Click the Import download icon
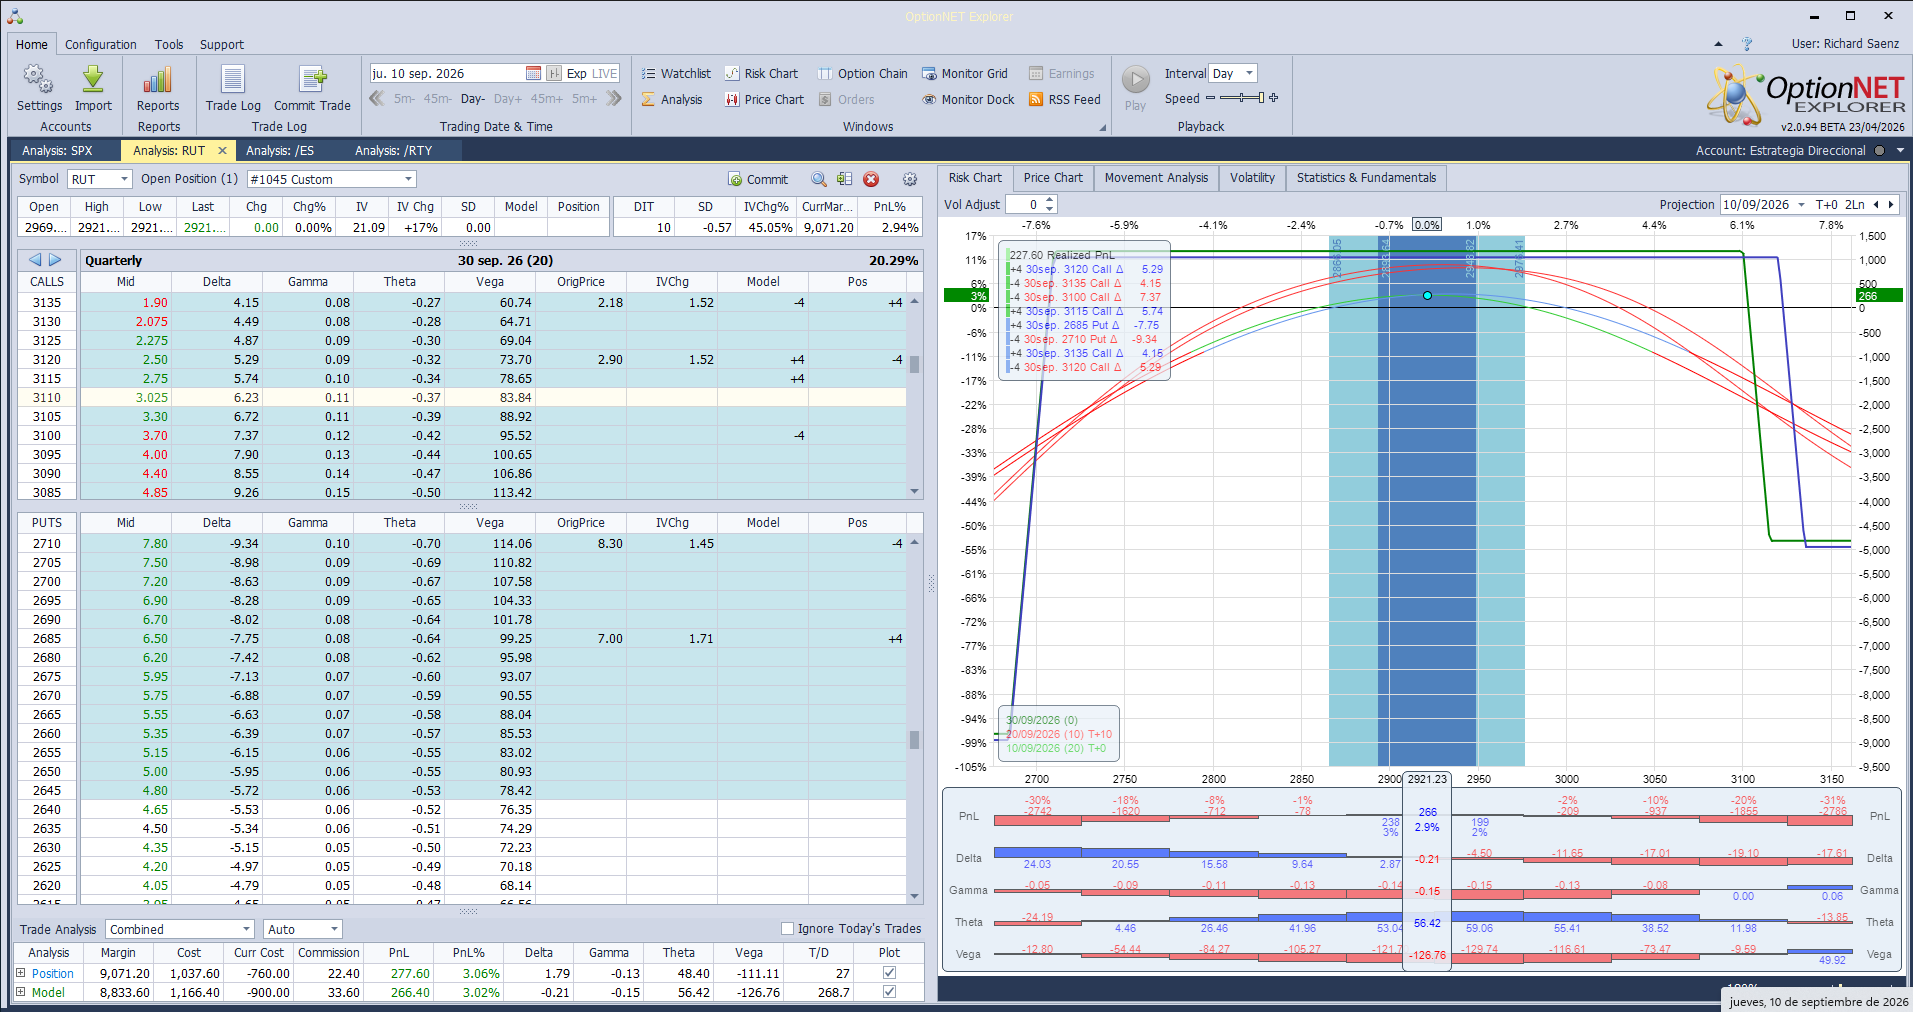This screenshot has height=1012, width=1913. click(x=93, y=80)
